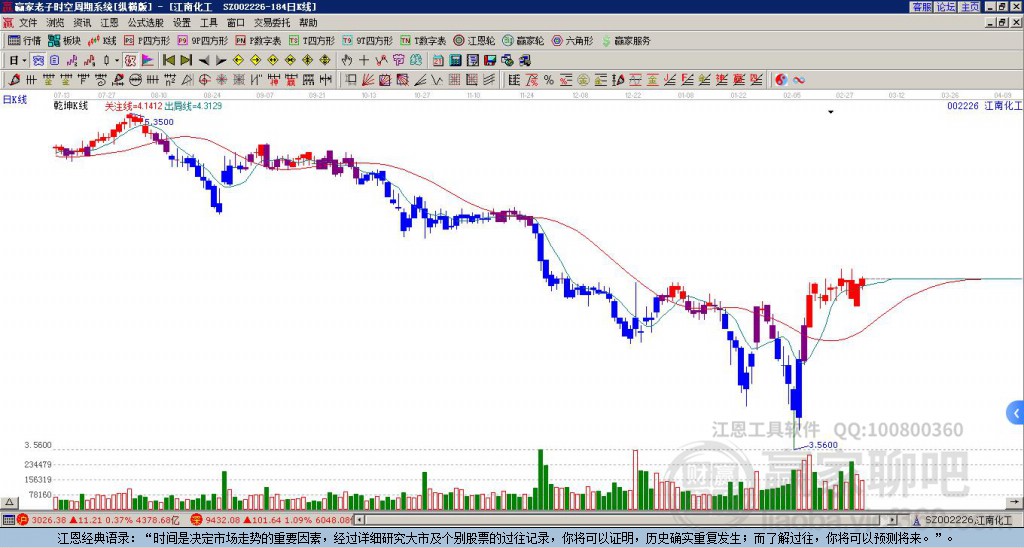This screenshot has height=548, width=1024.
Task: Step chart right with black right arrow
Action: 221,61
